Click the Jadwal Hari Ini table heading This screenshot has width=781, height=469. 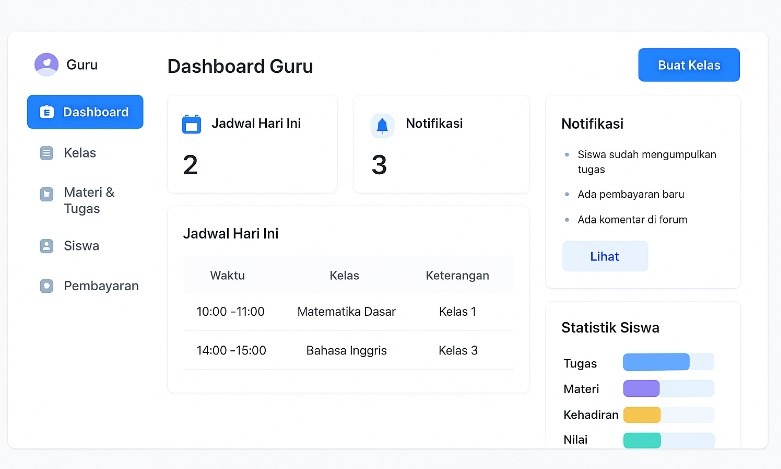tap(231, 234)
